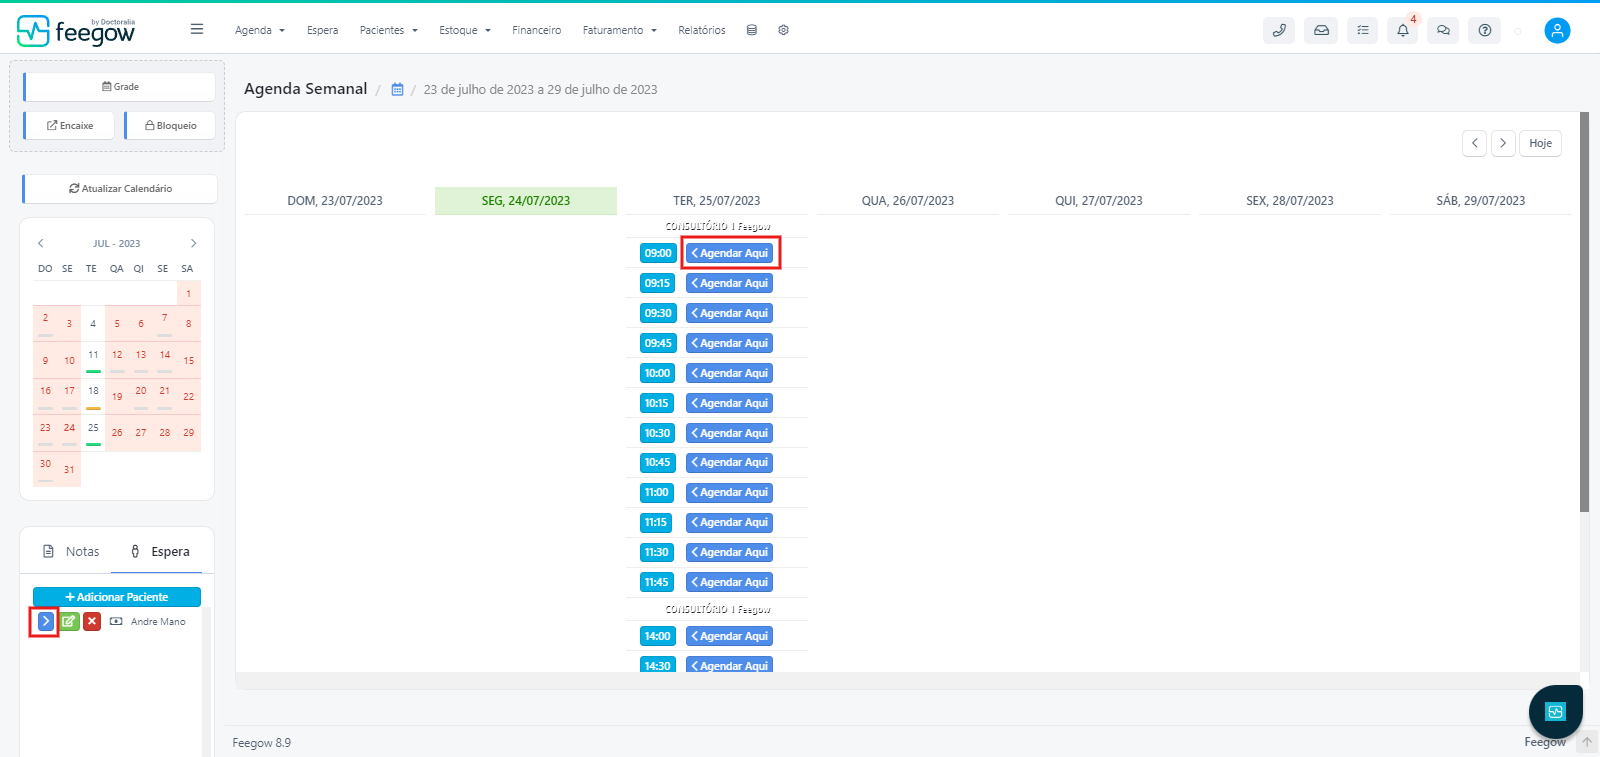Viewport: 1600px width, 757px height.
Task: Expand the Estoque dropdown menu
Action: 465,30
